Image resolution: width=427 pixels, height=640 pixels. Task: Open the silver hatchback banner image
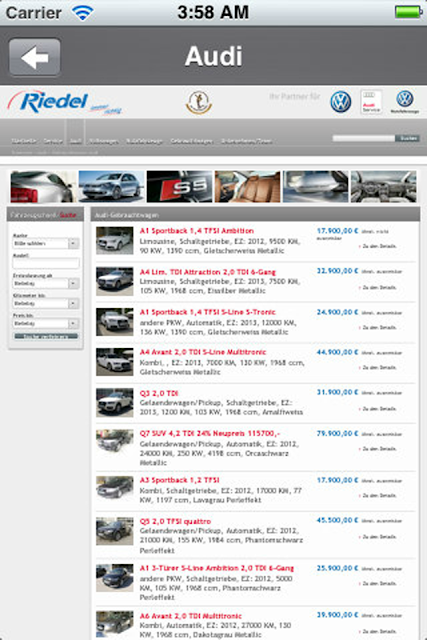point(111,187)
